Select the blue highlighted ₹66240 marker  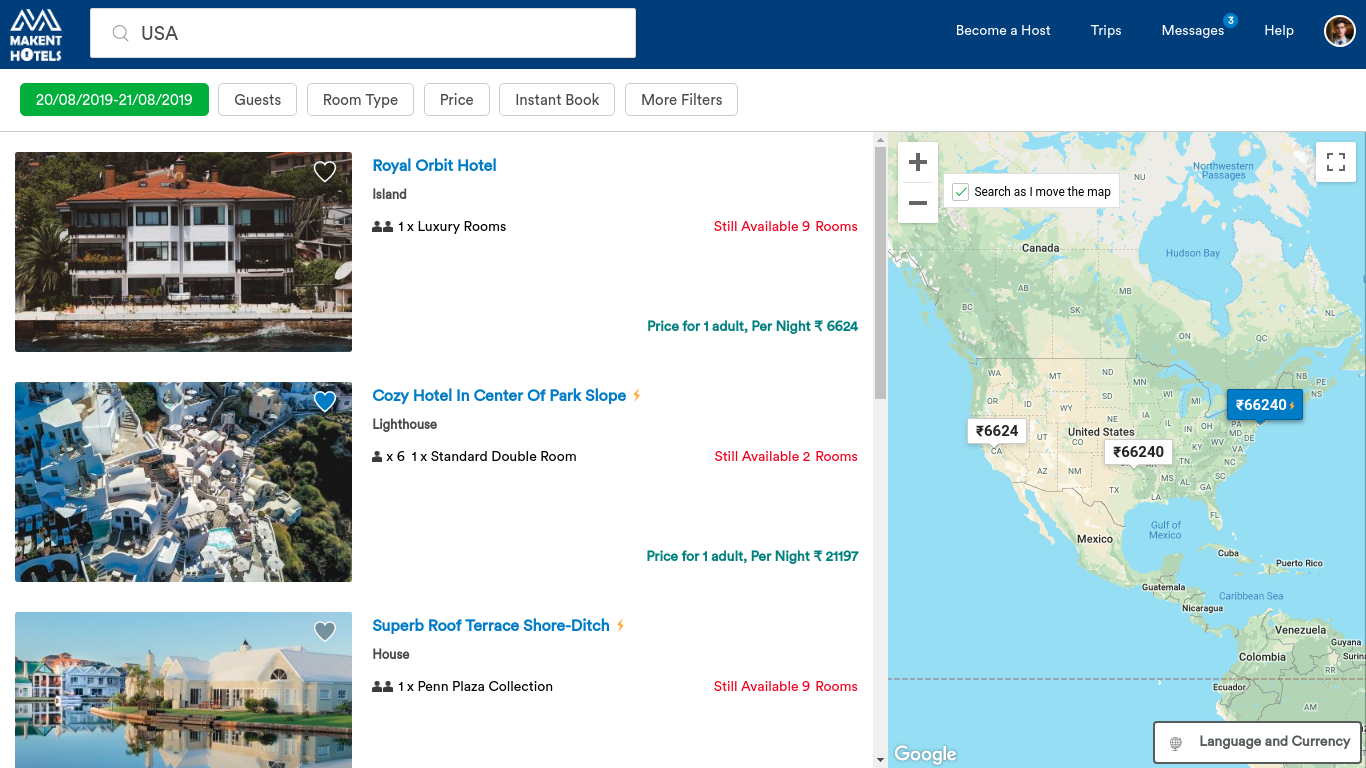pos(1265,405)
